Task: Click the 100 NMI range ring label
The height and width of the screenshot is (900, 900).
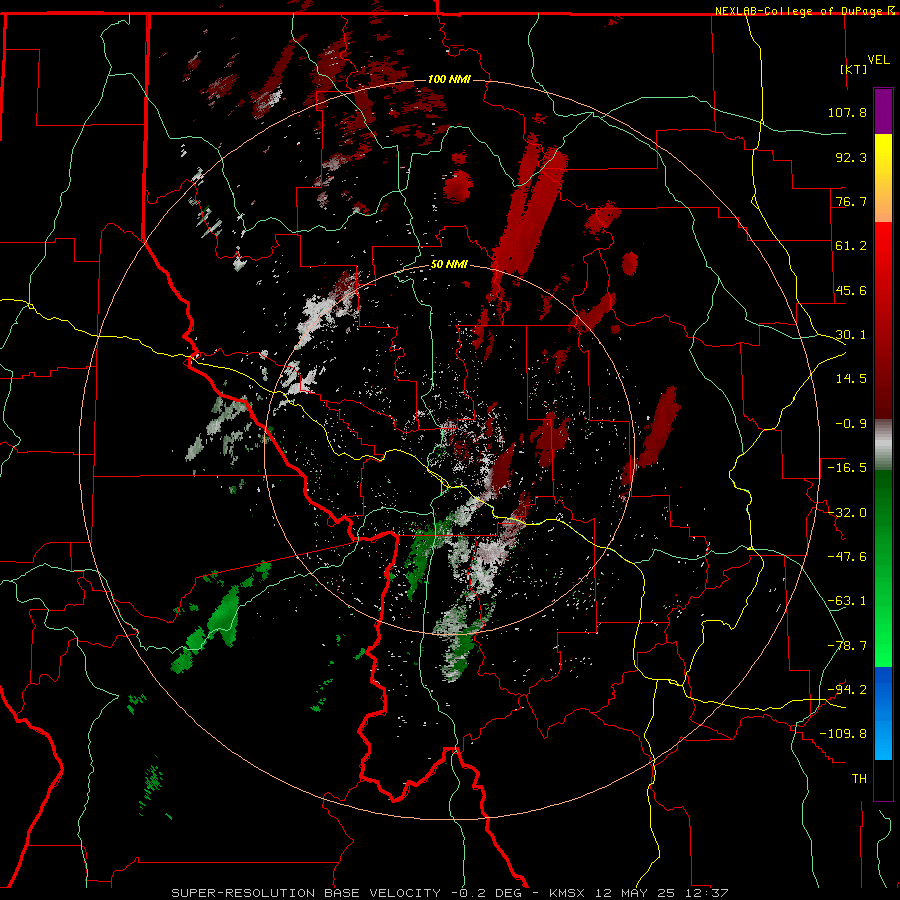Action: click(449, 79)
